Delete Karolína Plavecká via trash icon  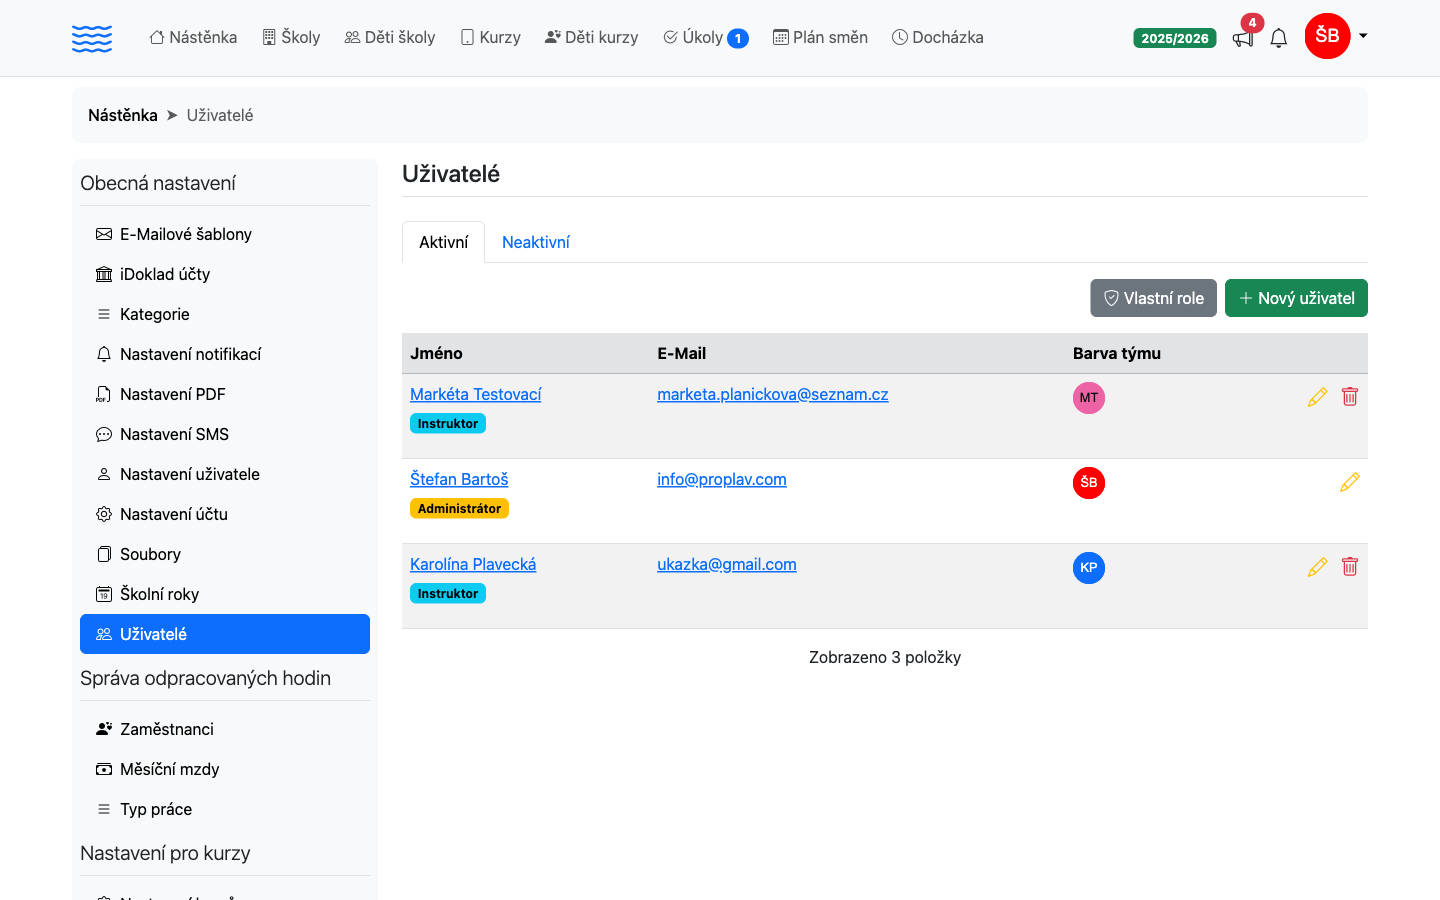point(1350,567)
